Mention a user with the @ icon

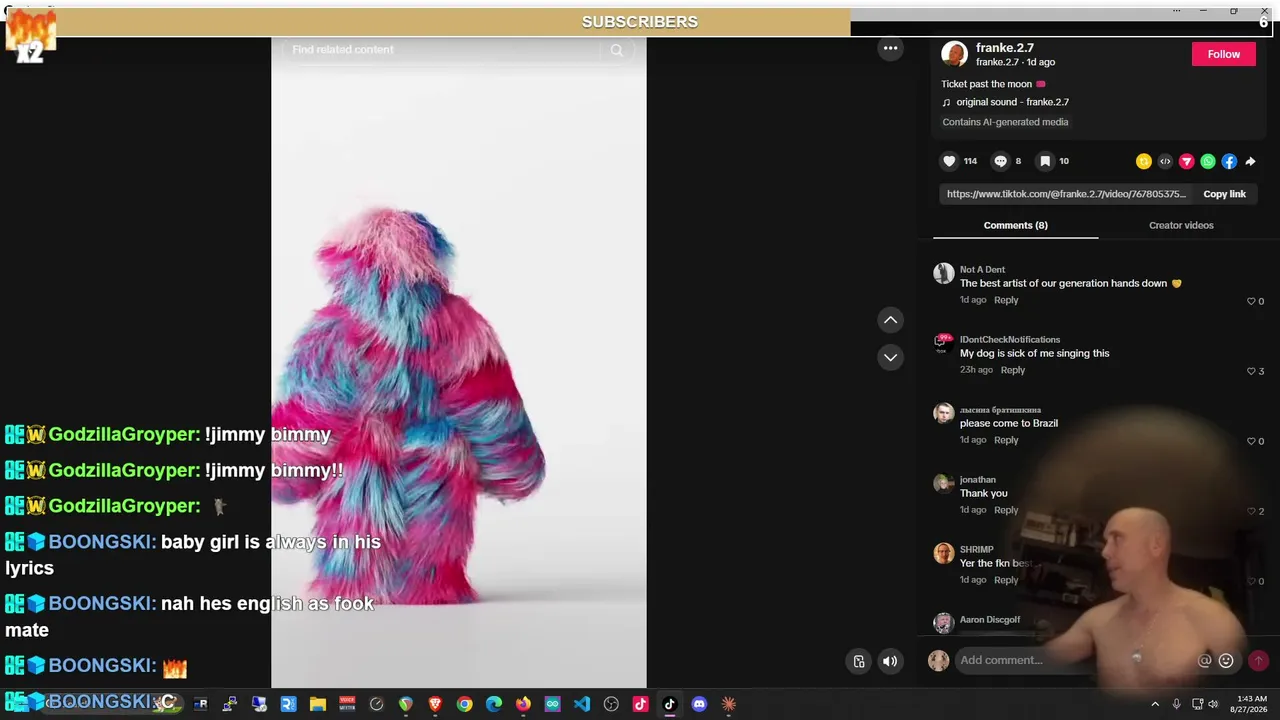[x=1205, y=660]
